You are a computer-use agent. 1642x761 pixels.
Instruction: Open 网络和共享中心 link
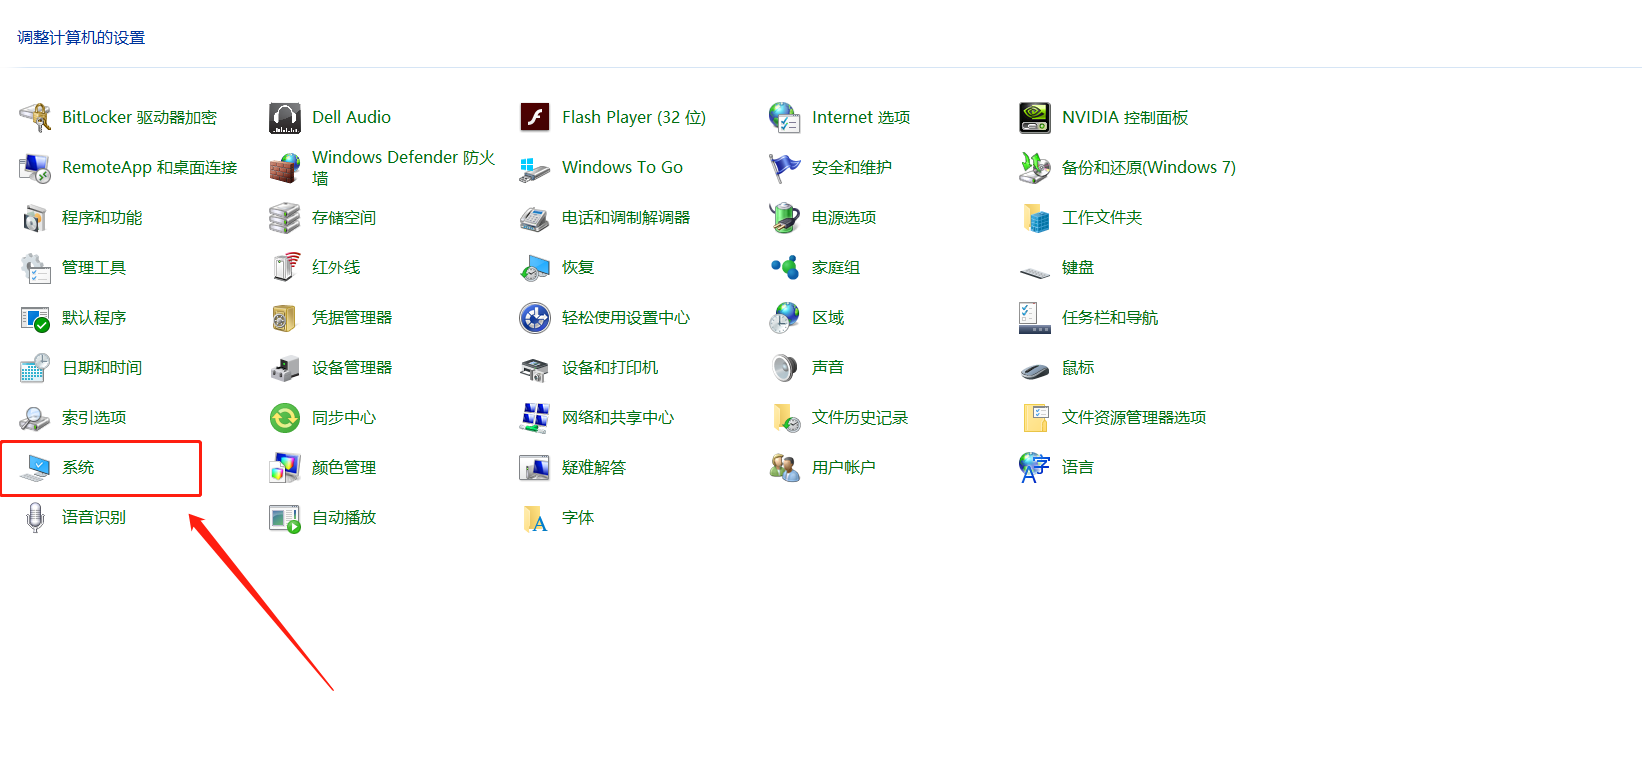pos(617,418)
